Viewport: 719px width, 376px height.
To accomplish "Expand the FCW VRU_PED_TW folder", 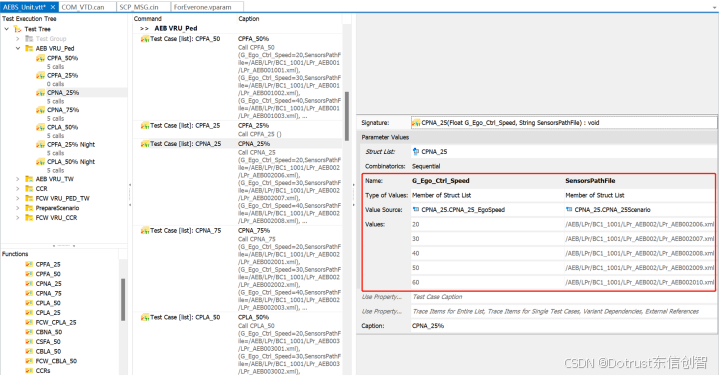I will click(18, 198).
